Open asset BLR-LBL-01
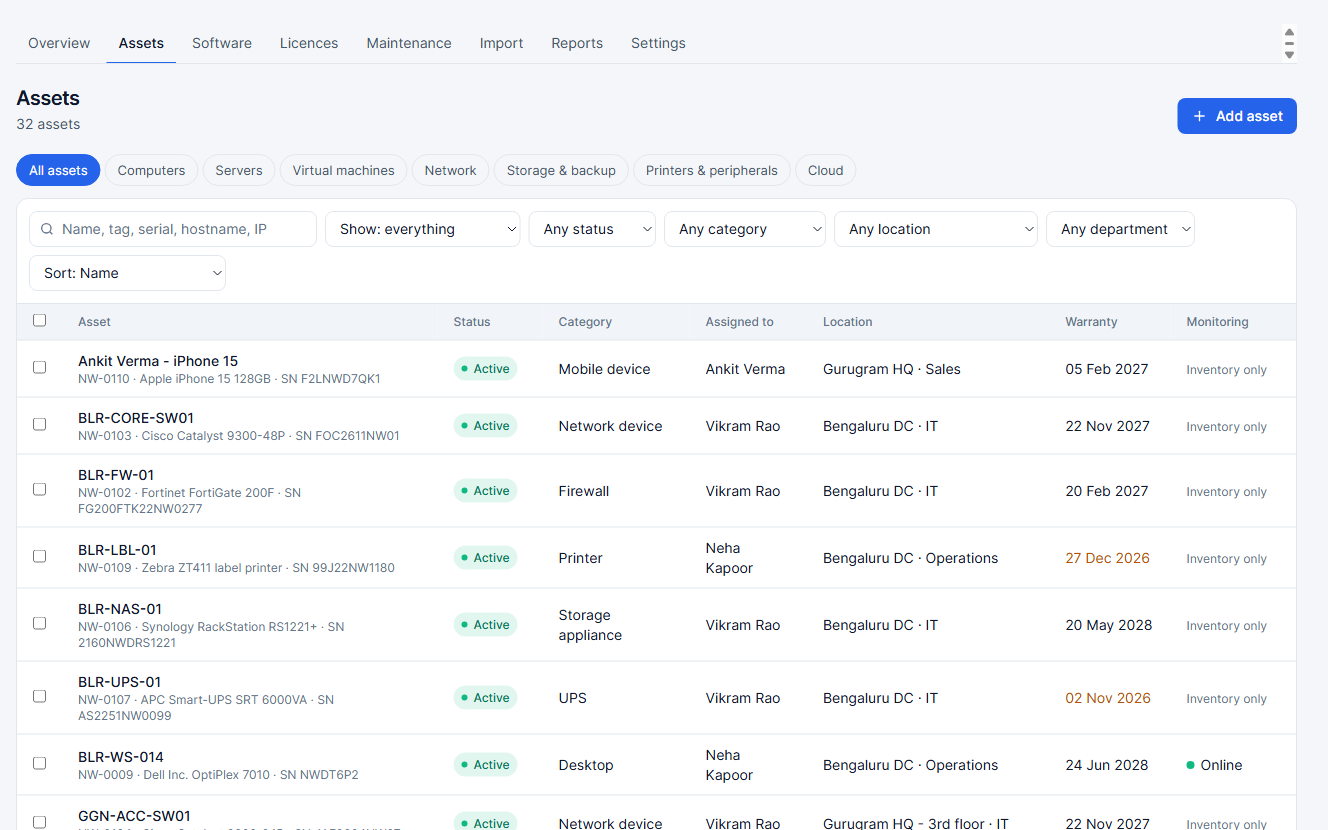This screenshot has height=830, width=1328. coord(117,550)
